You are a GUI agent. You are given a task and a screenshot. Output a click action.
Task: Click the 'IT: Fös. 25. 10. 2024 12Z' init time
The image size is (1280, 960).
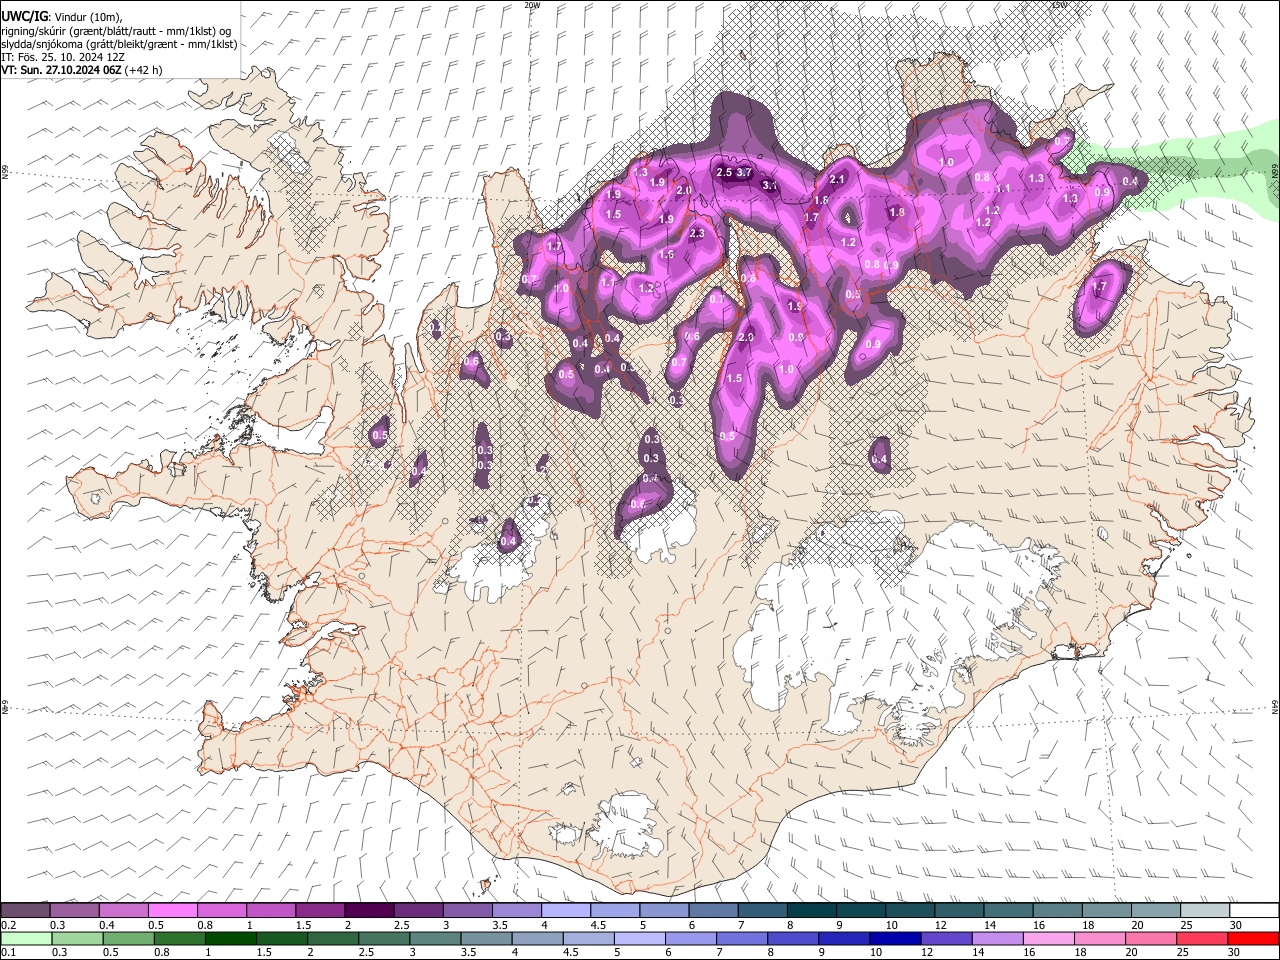tap(63, 57)
